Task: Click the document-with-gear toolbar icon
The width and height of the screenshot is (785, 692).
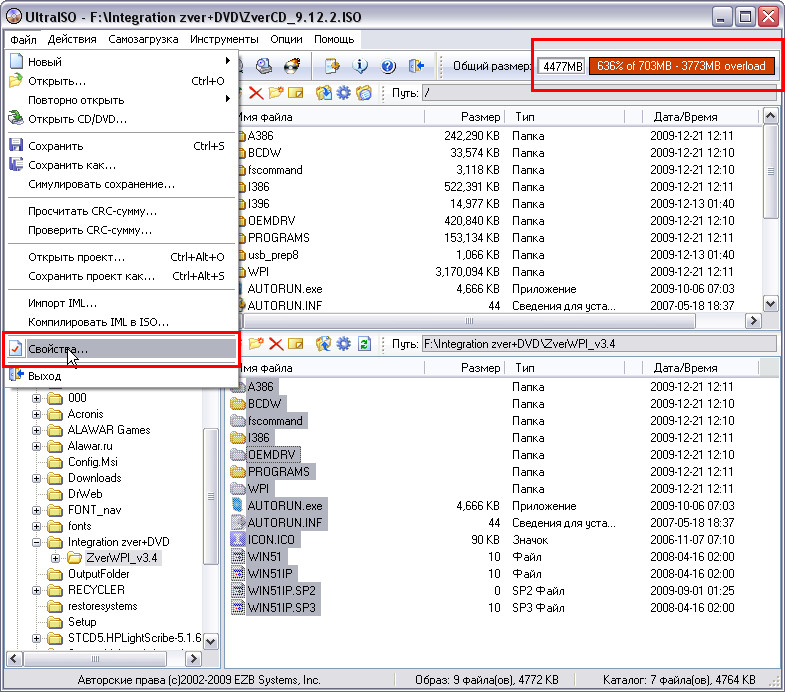Action: pyautogui.click(x=332, y=66)
